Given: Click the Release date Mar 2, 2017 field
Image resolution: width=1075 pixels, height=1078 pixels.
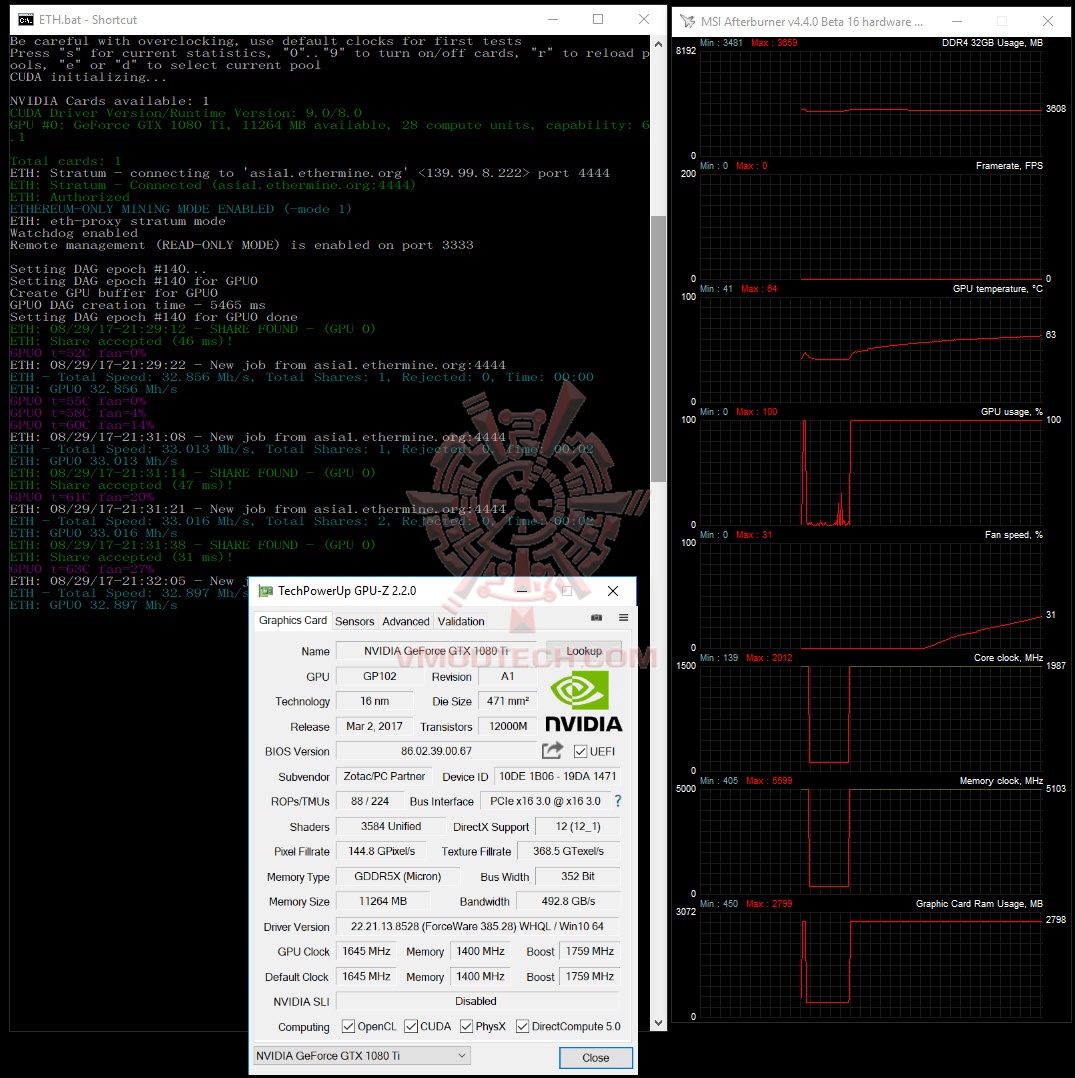Looking at the screenshot, I should (x=374, y=726).
